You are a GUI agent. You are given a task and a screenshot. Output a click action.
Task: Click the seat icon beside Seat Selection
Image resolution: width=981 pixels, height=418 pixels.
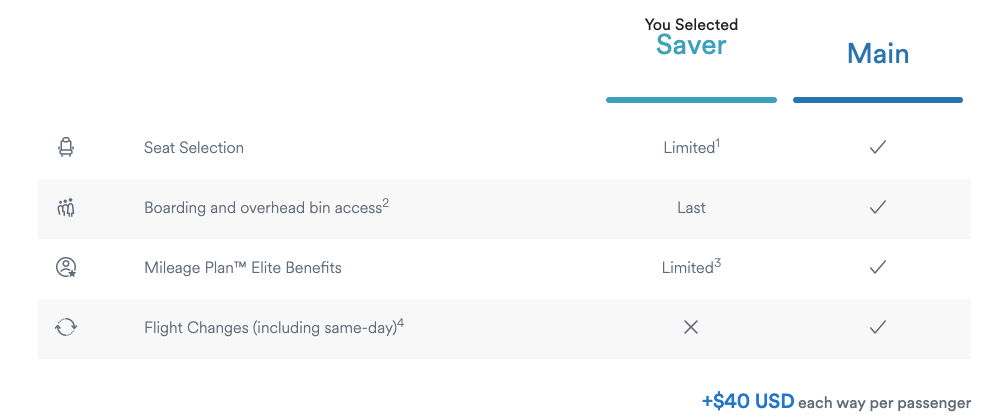click(x=66, y=148)
